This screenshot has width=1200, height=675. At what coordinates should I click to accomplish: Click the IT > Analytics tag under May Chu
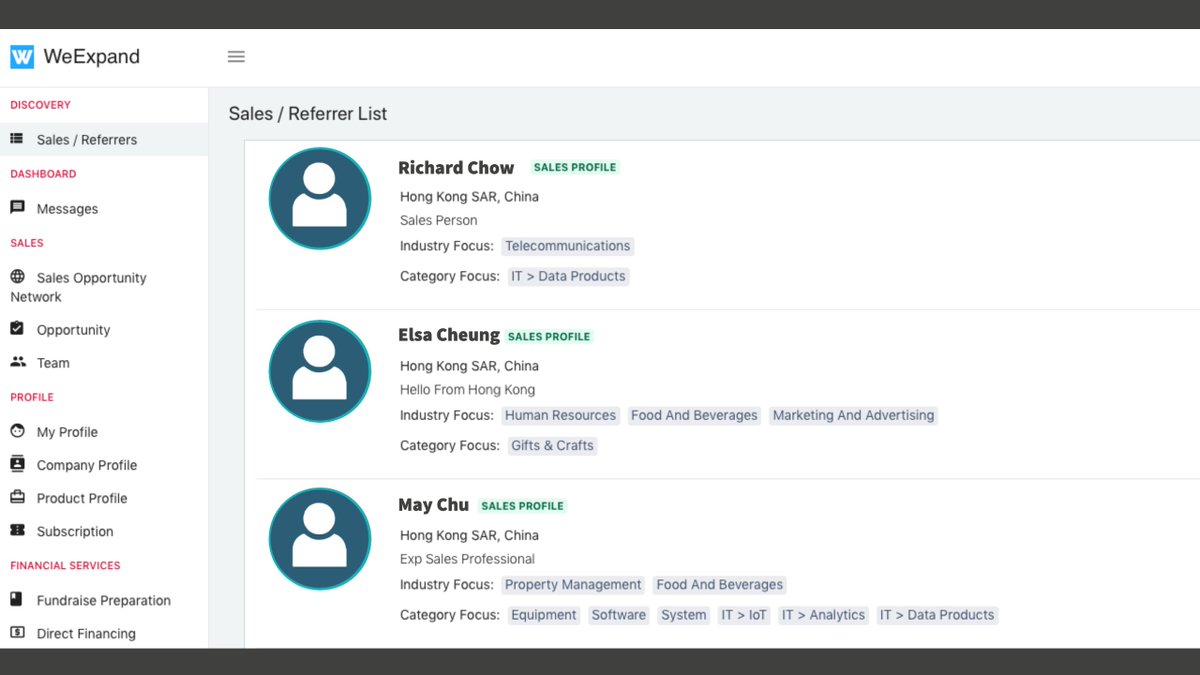click(823, 615)
